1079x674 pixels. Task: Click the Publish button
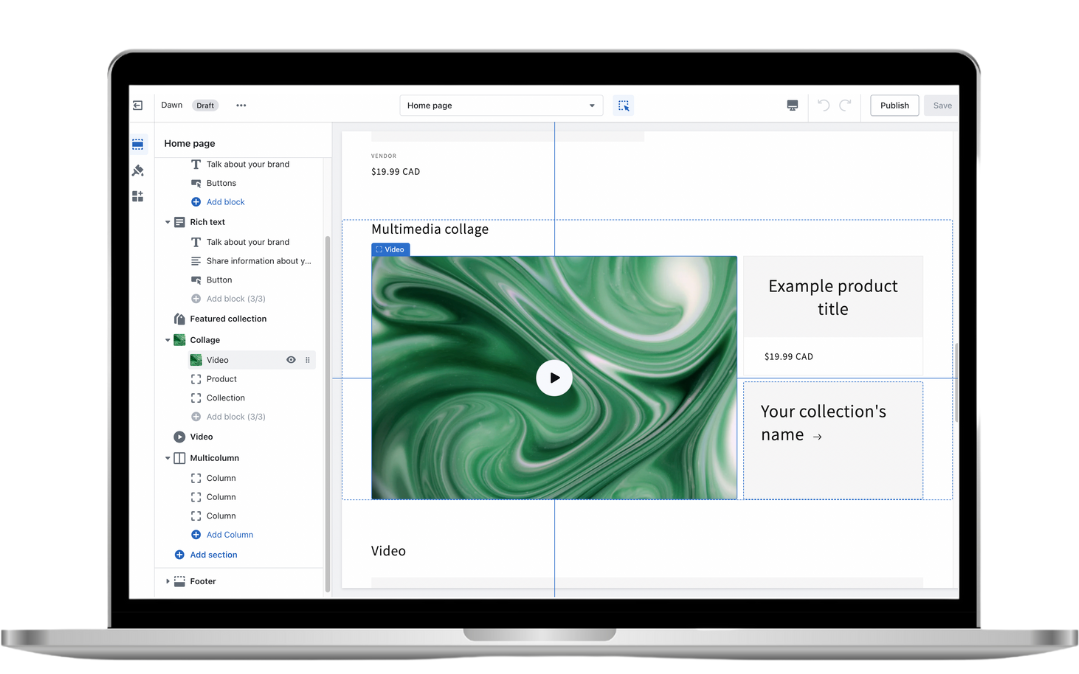point(894,105)
